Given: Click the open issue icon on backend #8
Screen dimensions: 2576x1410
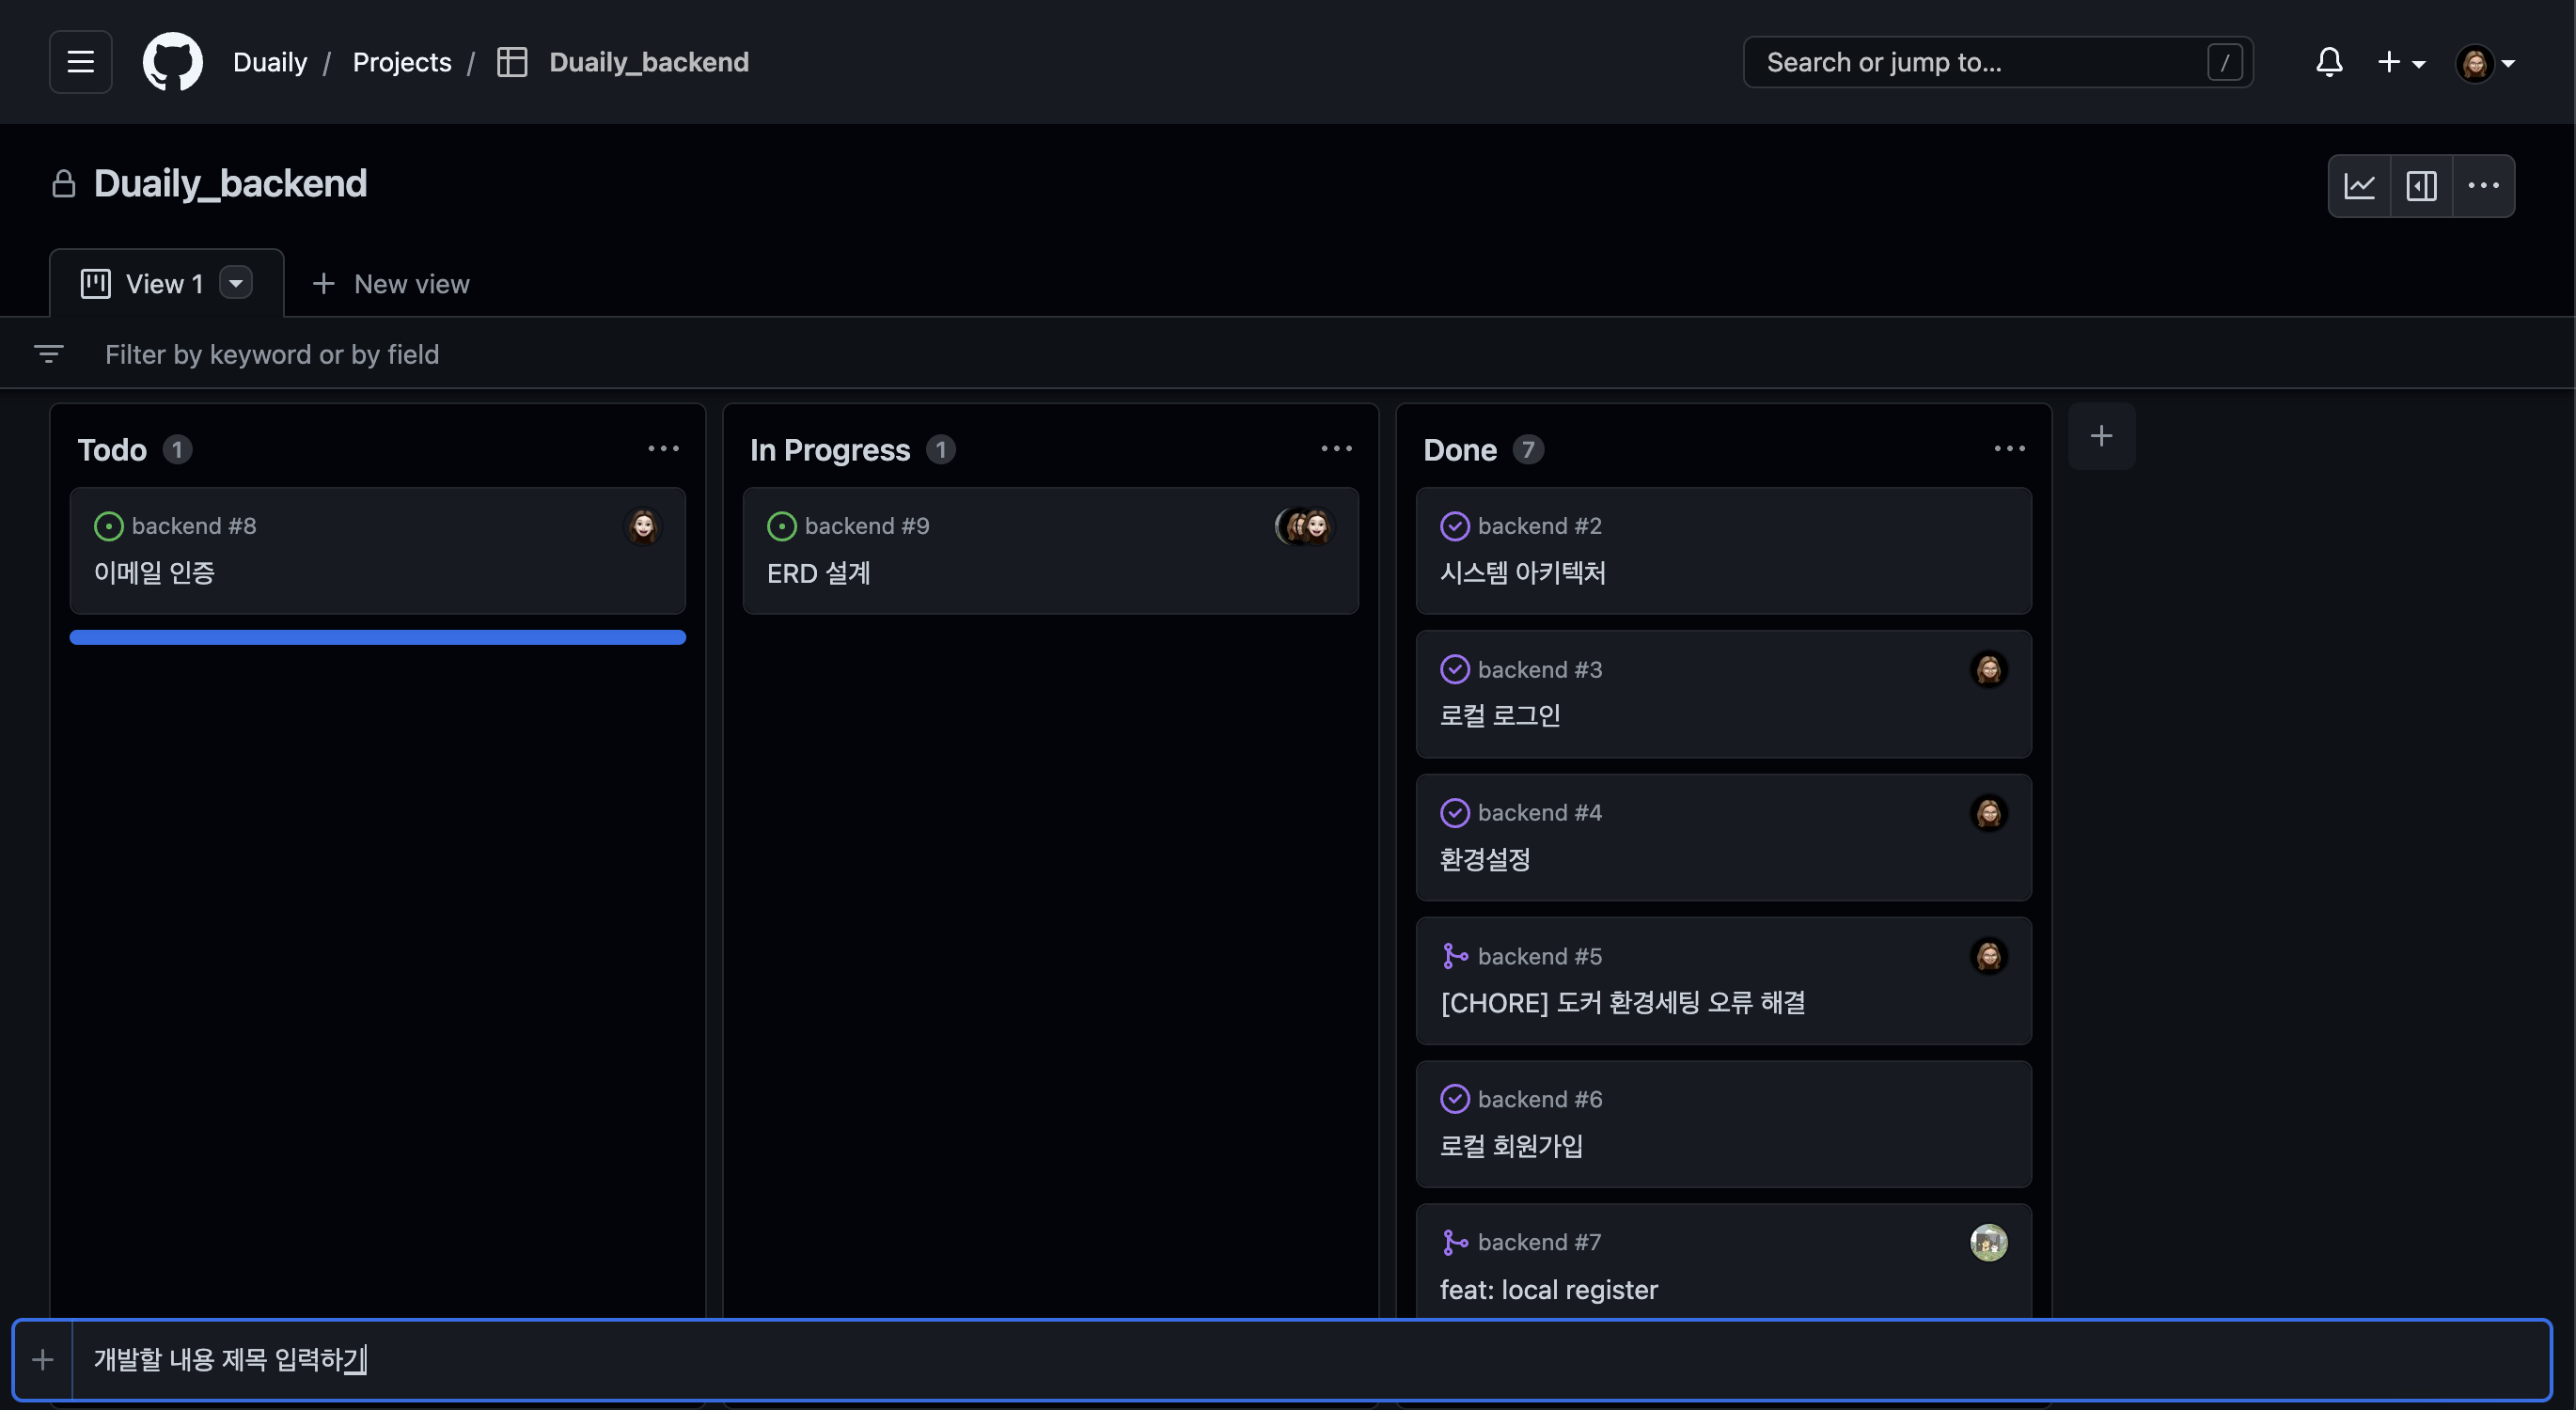Looking at the screenshot, I should [x=108, y=526].
